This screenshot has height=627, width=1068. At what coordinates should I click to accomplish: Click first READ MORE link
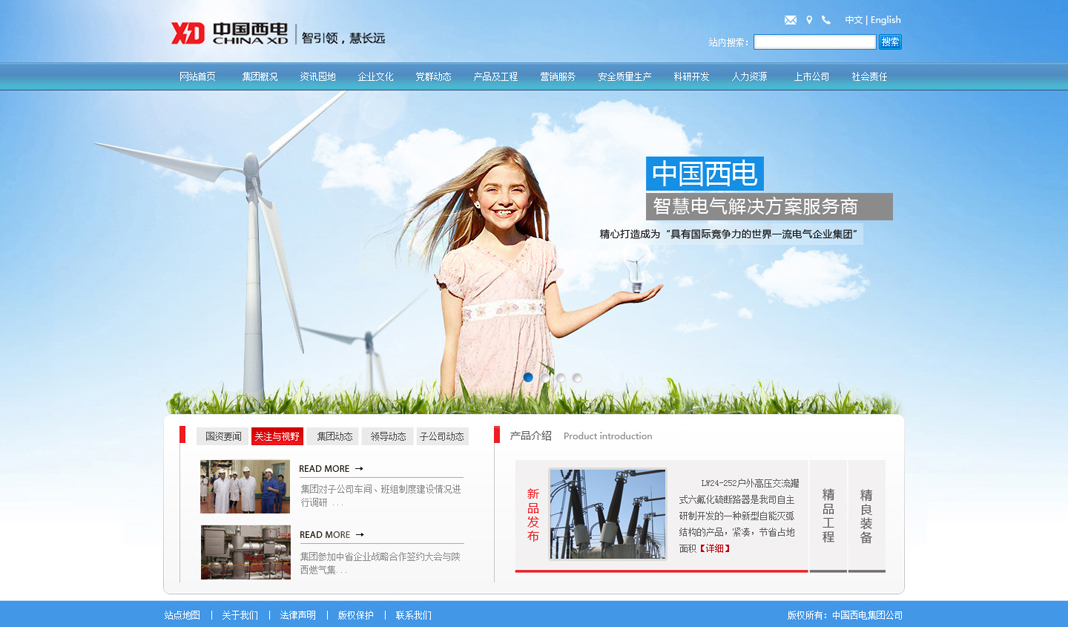324,468
